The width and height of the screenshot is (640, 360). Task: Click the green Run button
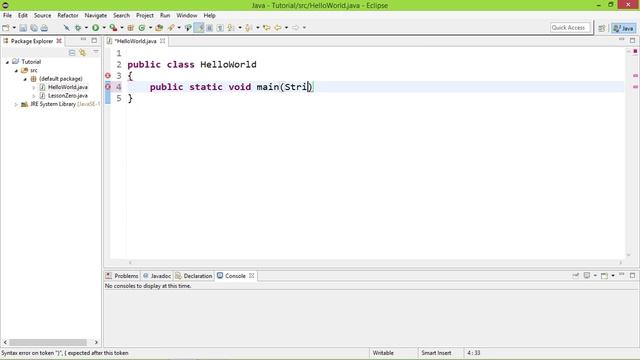click(96, 28)
